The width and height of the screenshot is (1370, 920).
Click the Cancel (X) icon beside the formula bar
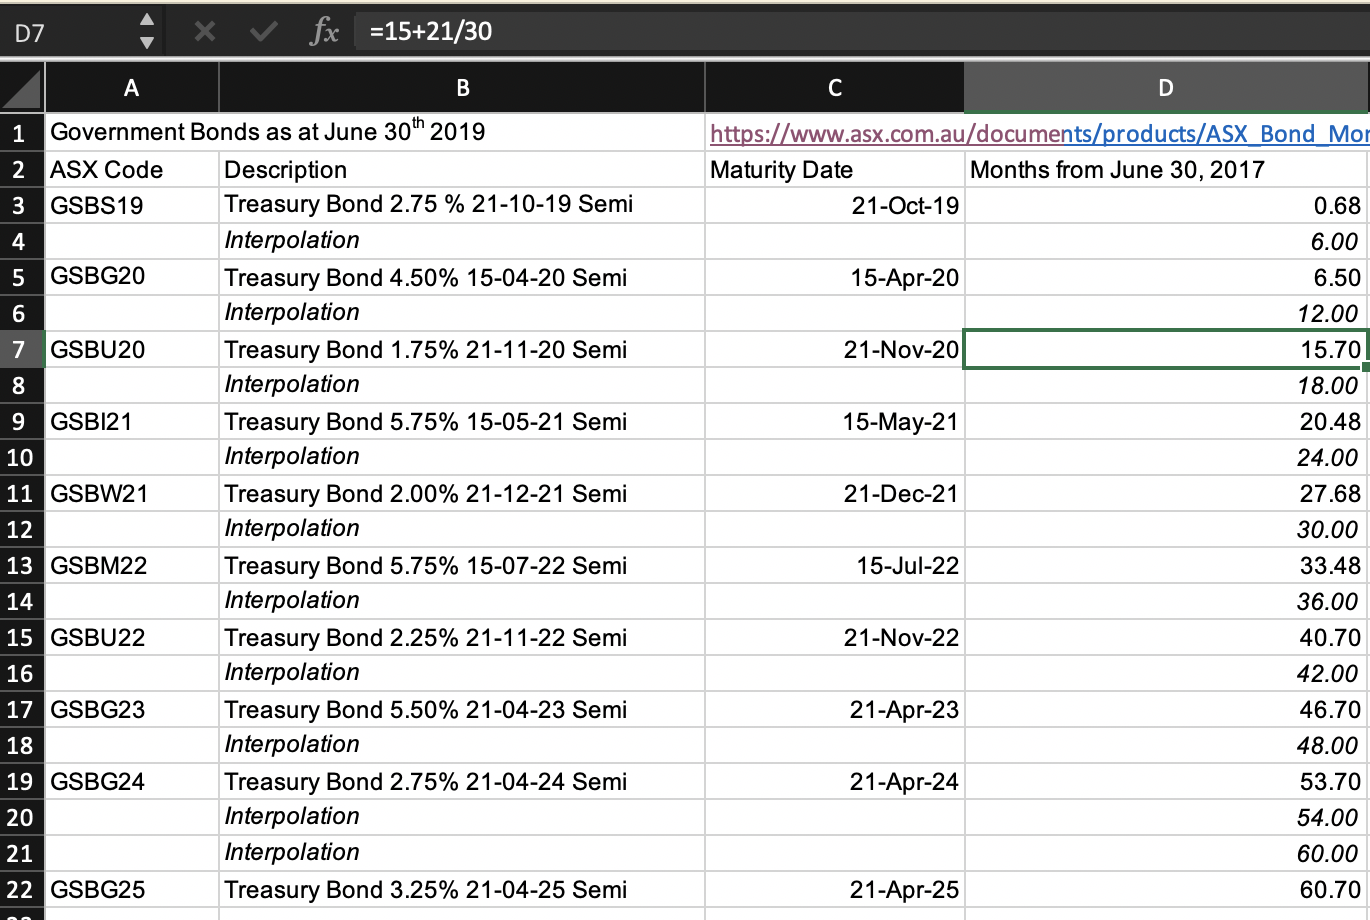[205, 30]
